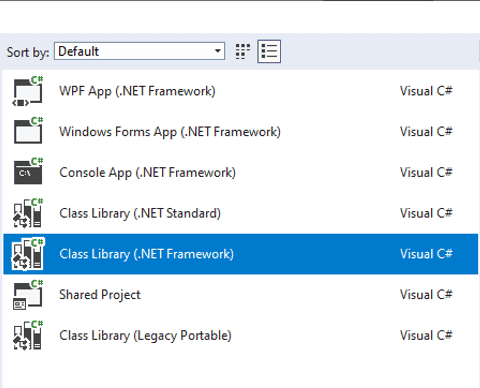
Task: Select Windows Forms App (.NET Framework) template
Action: pyautogui.click(x=170, y=132)
